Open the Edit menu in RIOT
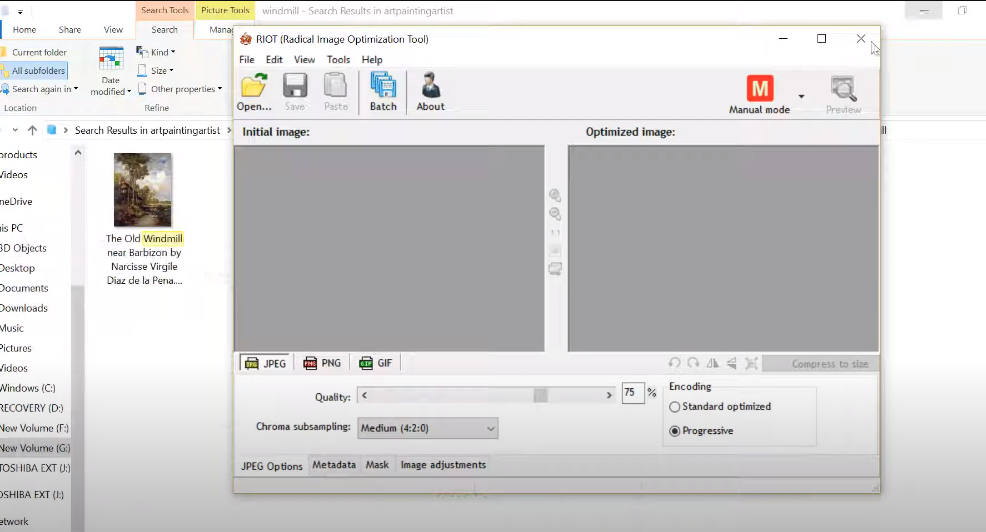986x532 pixels. coord(274,60)
